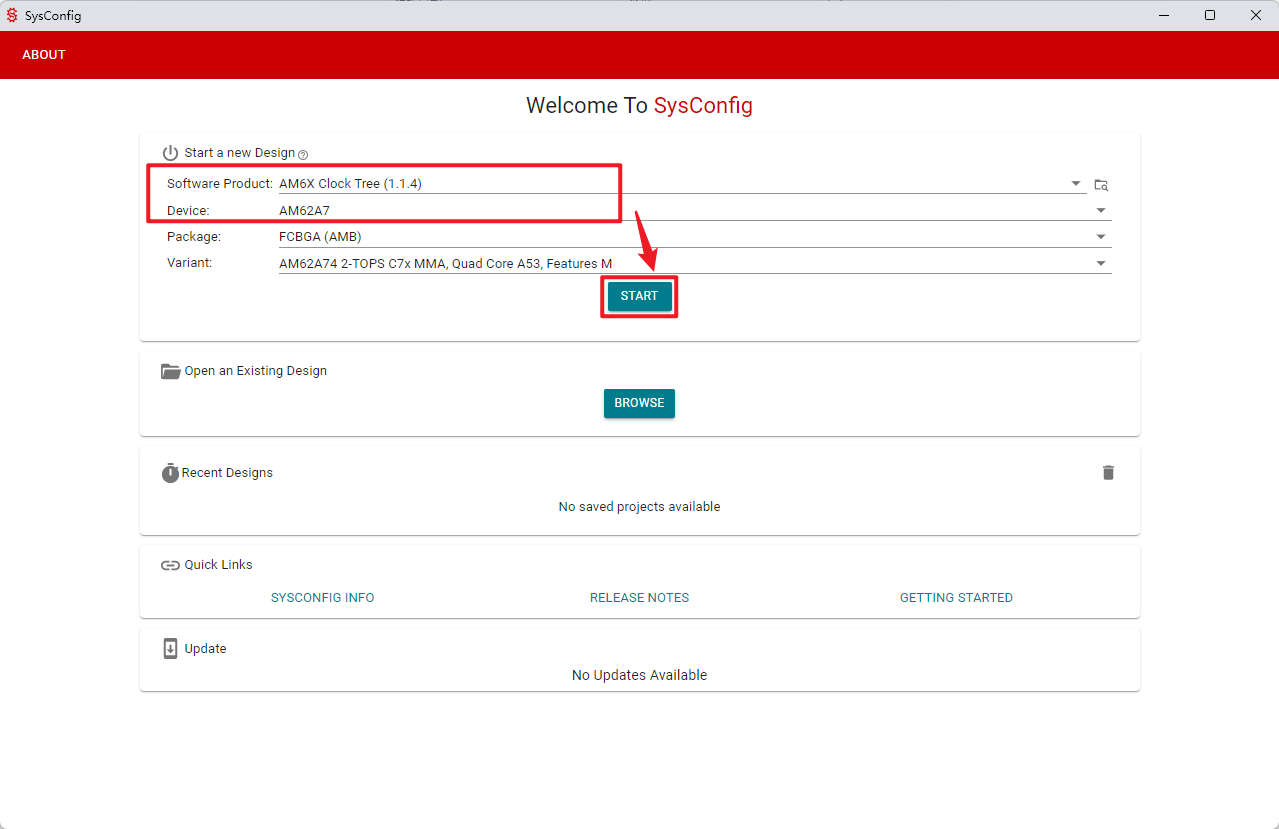The image size is (1279, 829).
Task: Click the browse software product folder icon
Action: 1101,185
